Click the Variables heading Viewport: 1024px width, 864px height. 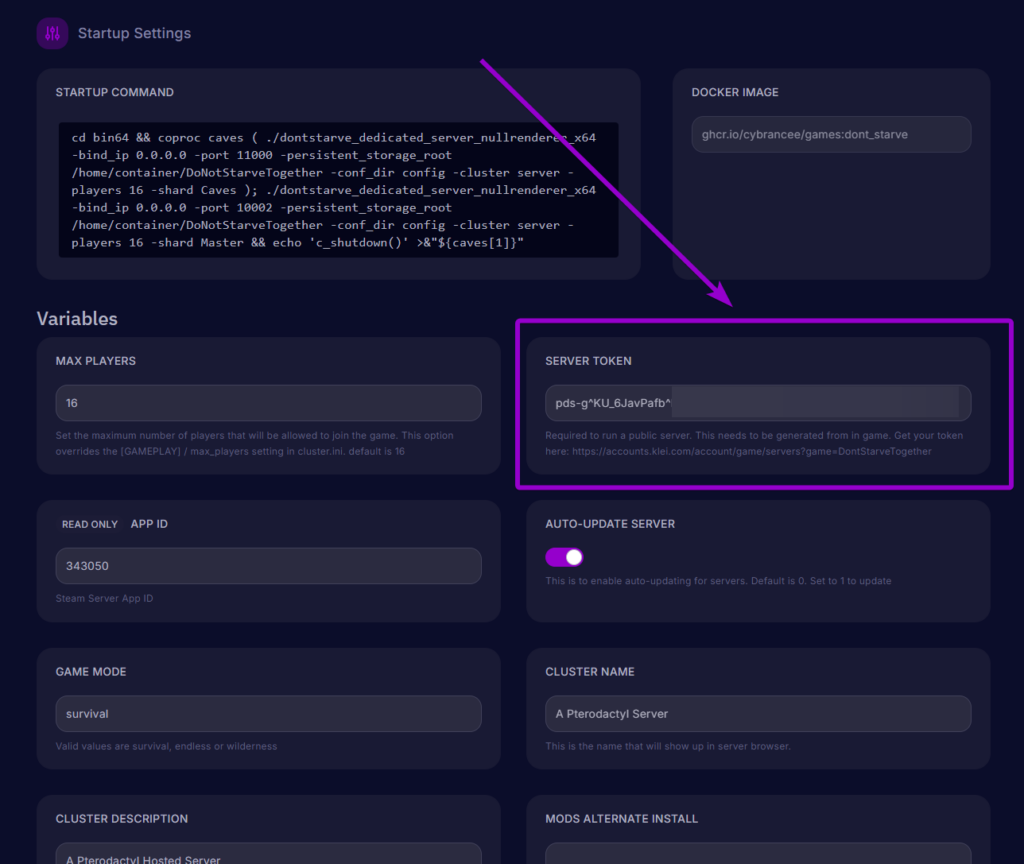click(x=77, y=319)
